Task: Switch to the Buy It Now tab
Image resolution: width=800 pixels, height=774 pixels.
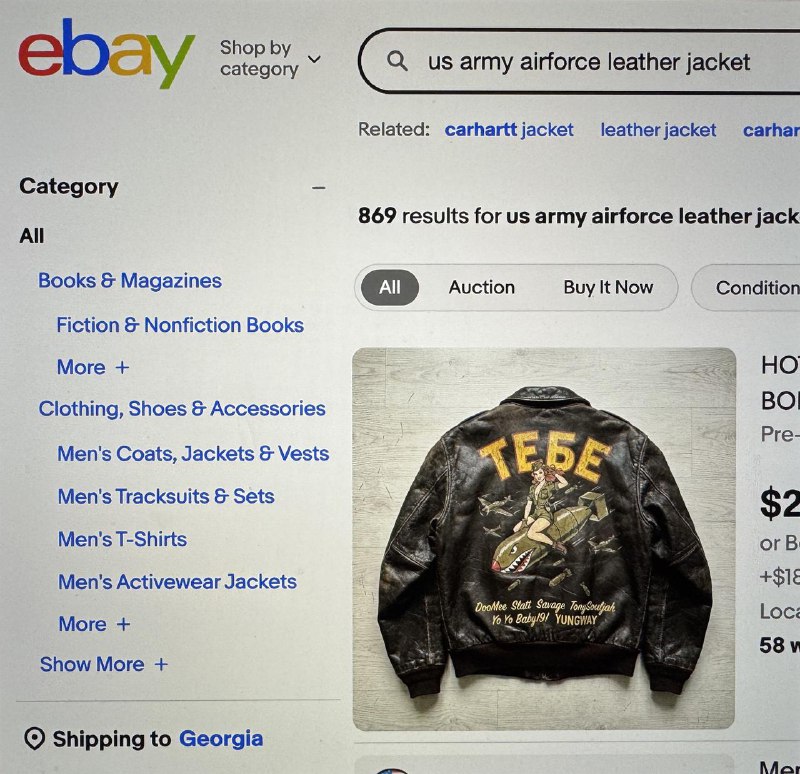Action: click(608, 288)
